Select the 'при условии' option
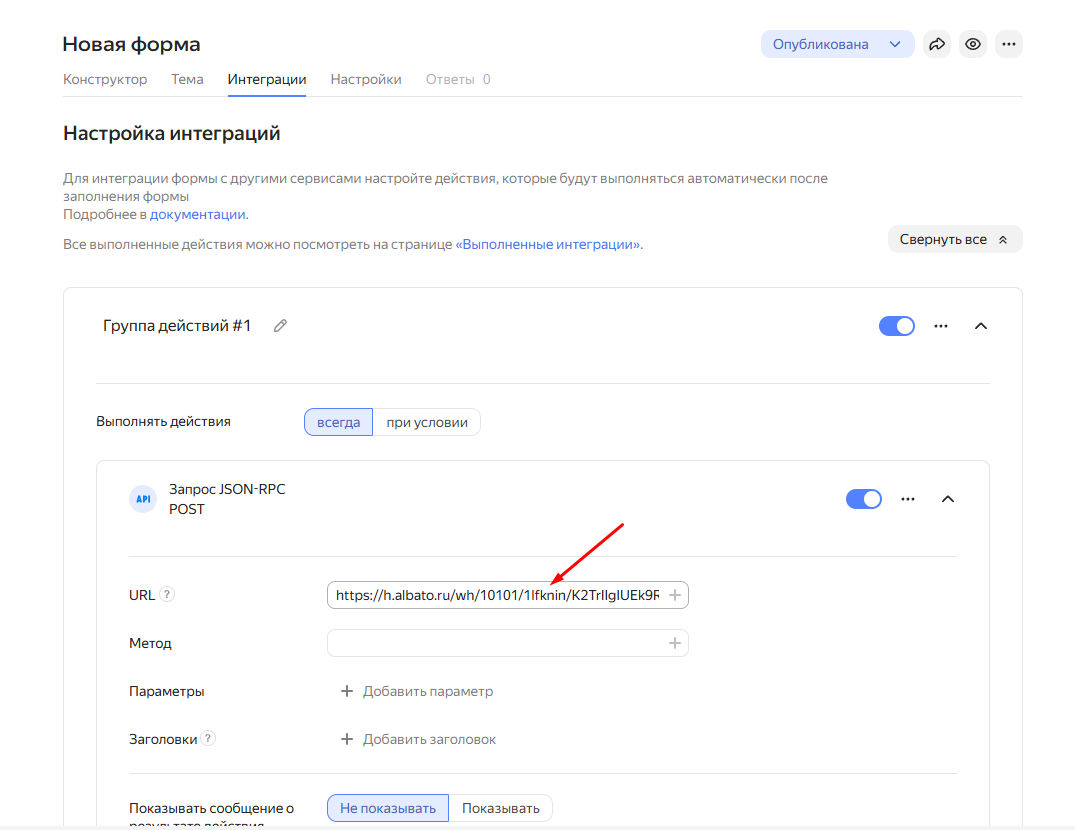 [x=427, y=422]
